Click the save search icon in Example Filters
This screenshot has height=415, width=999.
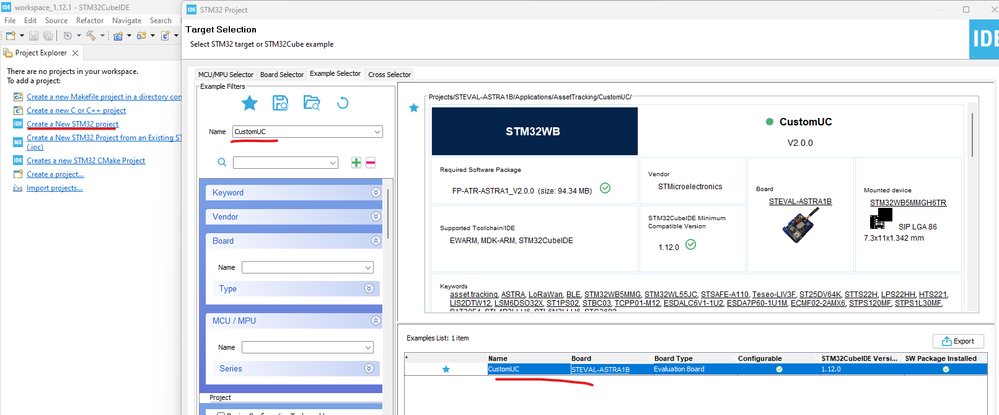(x=280, y=103)
